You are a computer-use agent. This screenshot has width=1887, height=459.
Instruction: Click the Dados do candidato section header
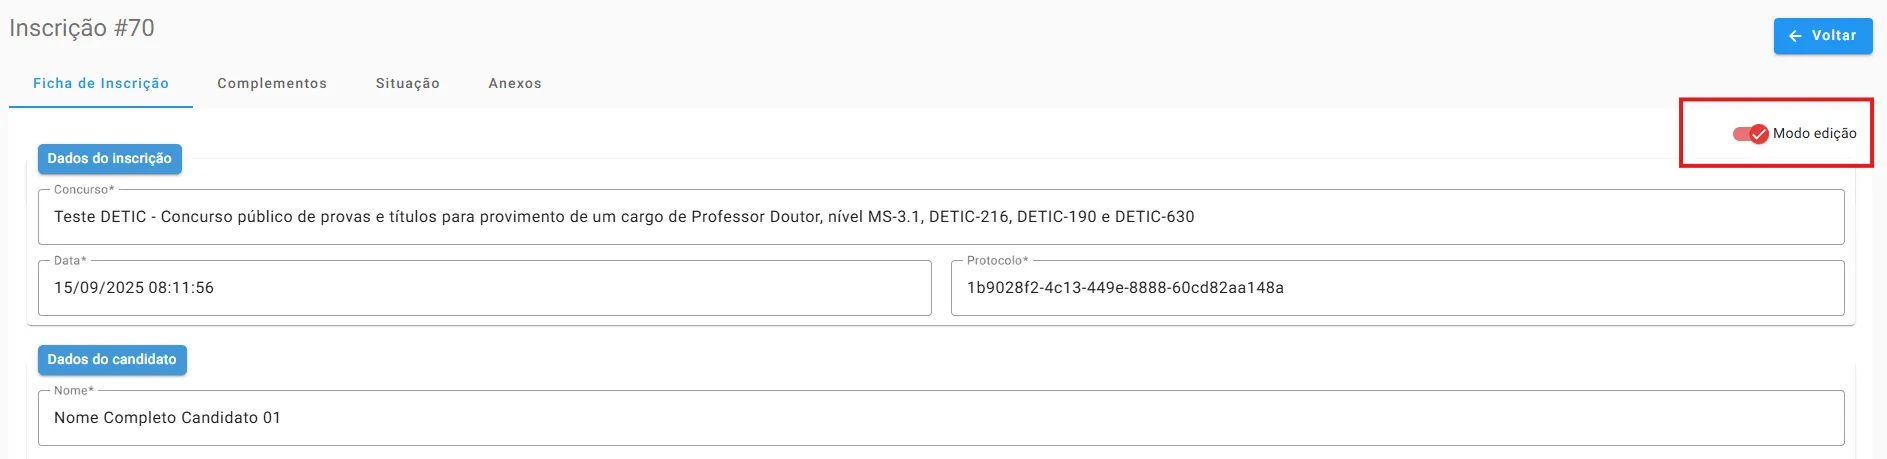[x=112, y=360]
